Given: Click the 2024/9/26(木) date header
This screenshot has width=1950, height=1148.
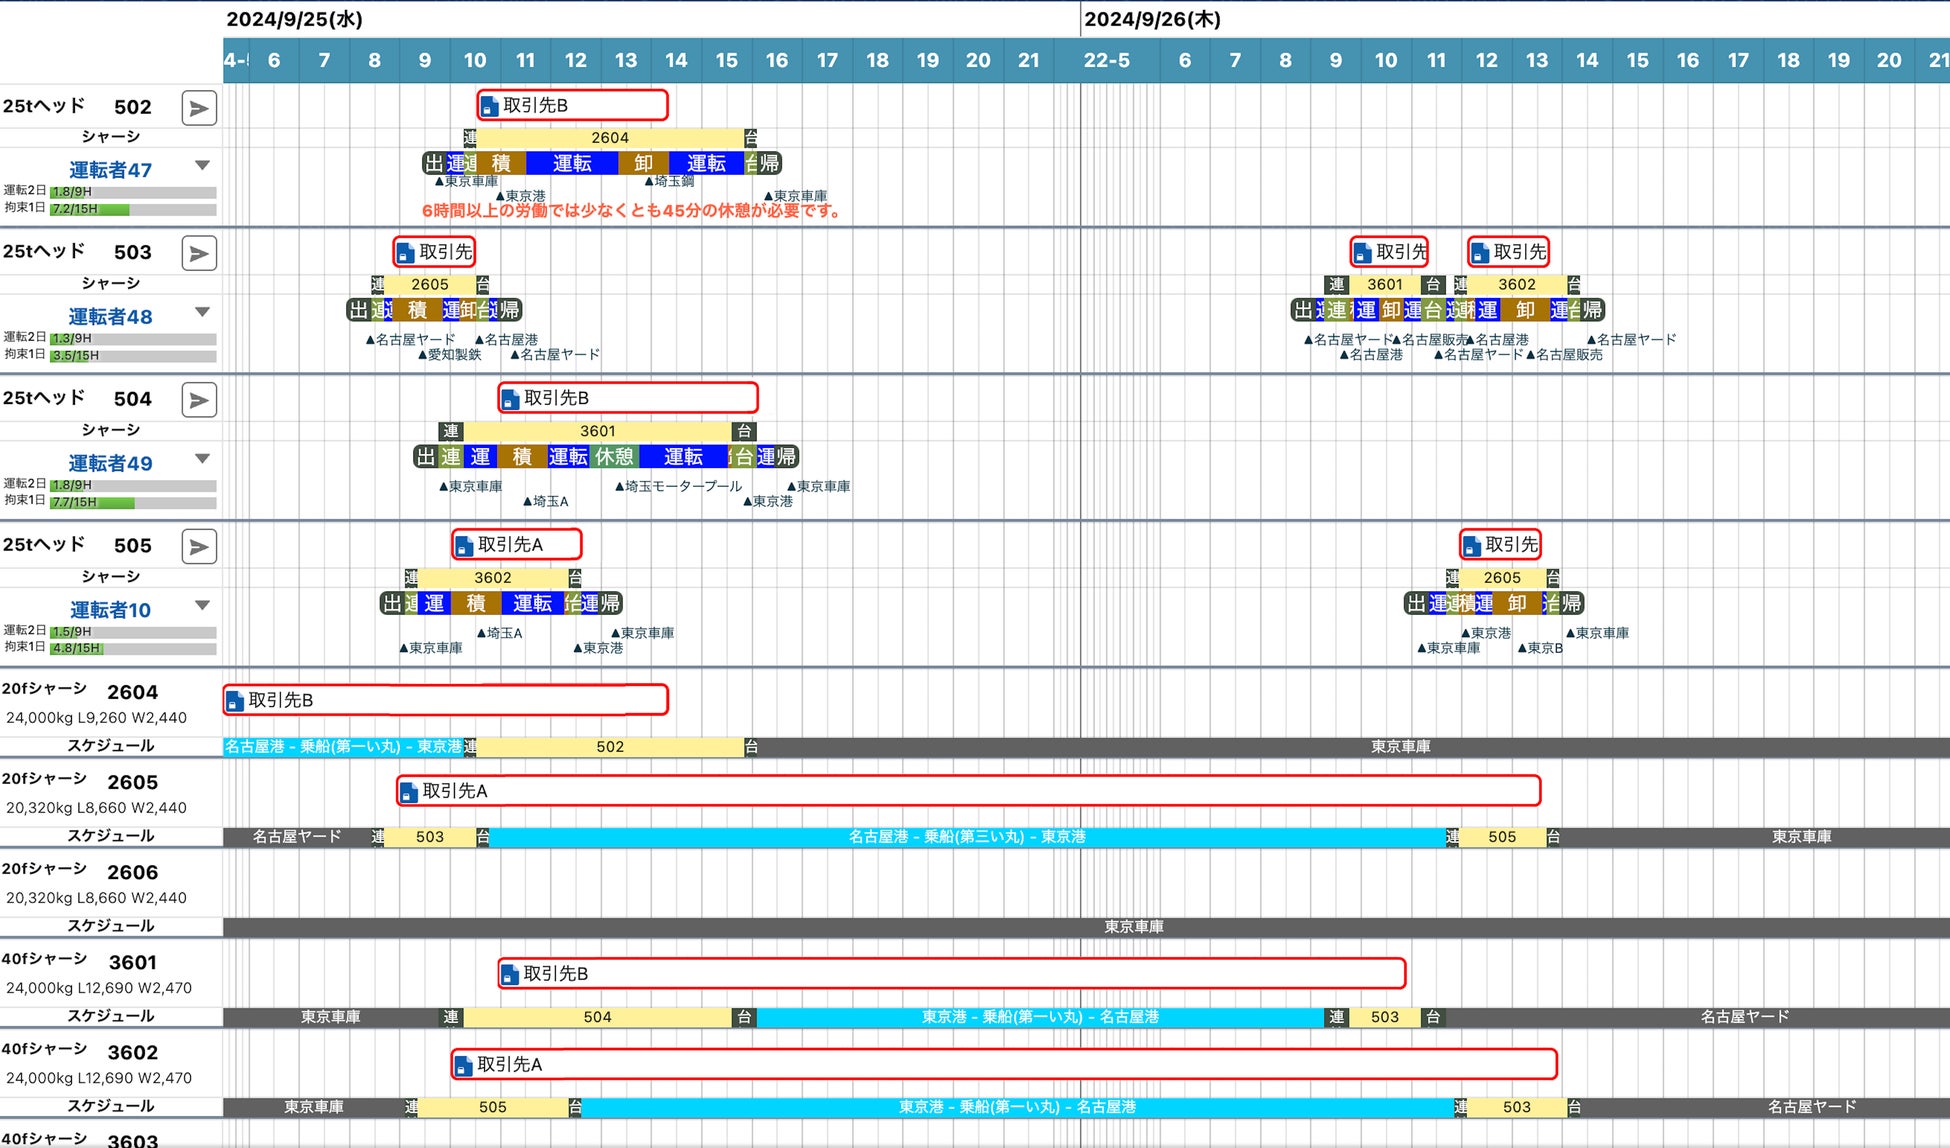Looking at the screenshot, I should 1152,19.
